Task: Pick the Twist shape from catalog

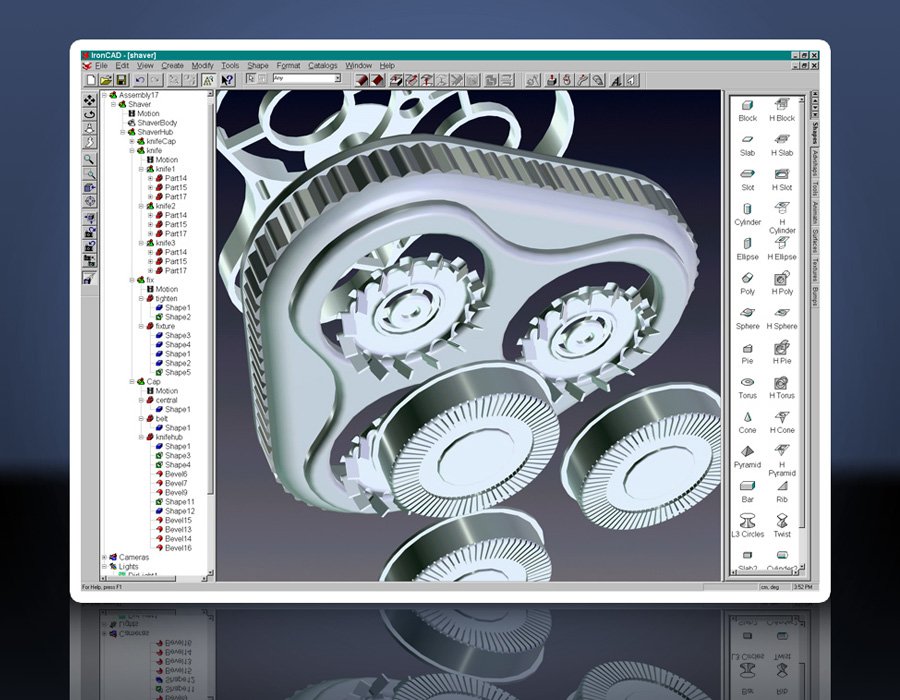Action: point(782,522)
